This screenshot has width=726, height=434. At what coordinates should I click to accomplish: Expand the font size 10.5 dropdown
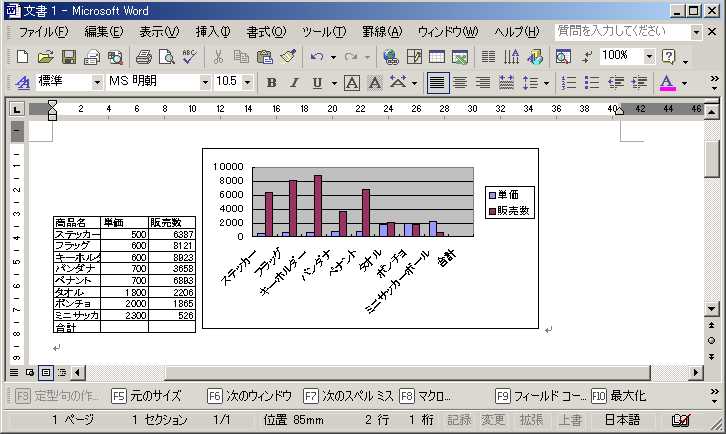tap(248, 83)
